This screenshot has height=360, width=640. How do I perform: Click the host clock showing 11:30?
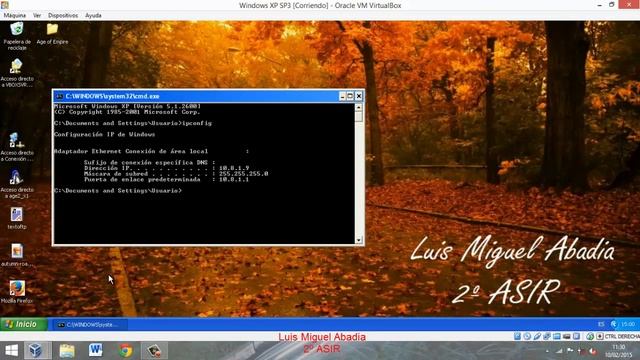point(618,347)
